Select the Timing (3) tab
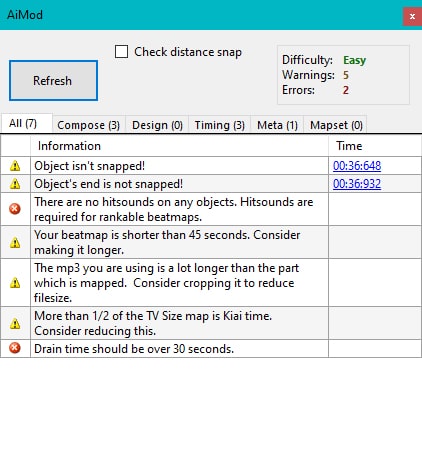This screenshot has width=422, height=475. 220,125
